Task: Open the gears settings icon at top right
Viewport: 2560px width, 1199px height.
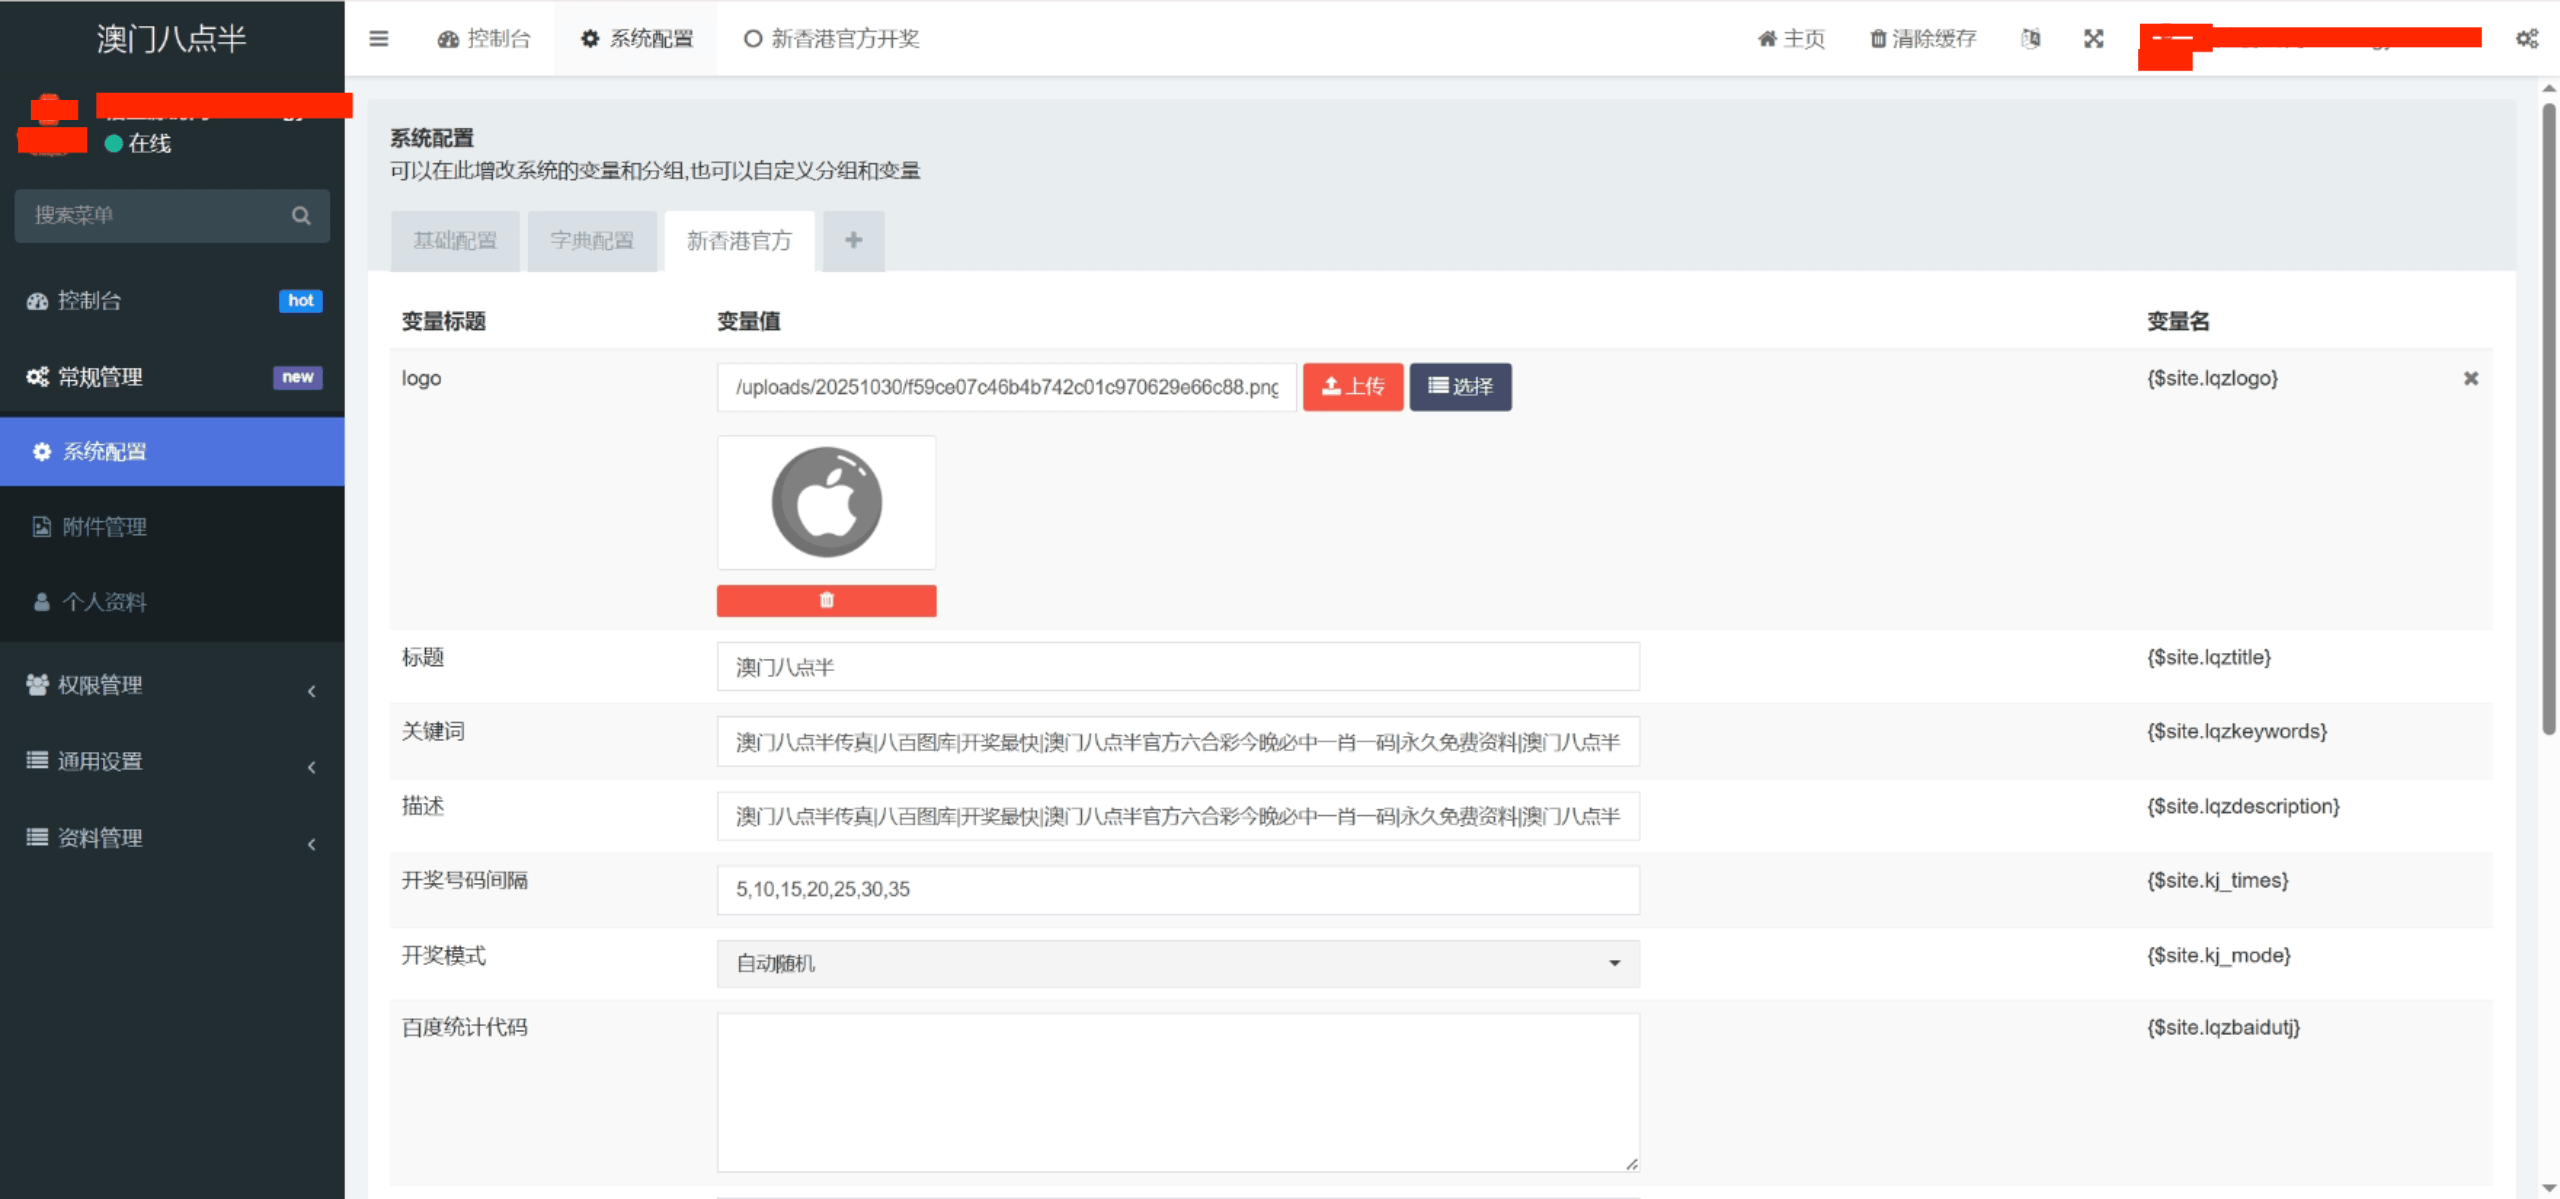Action: 2526,39
